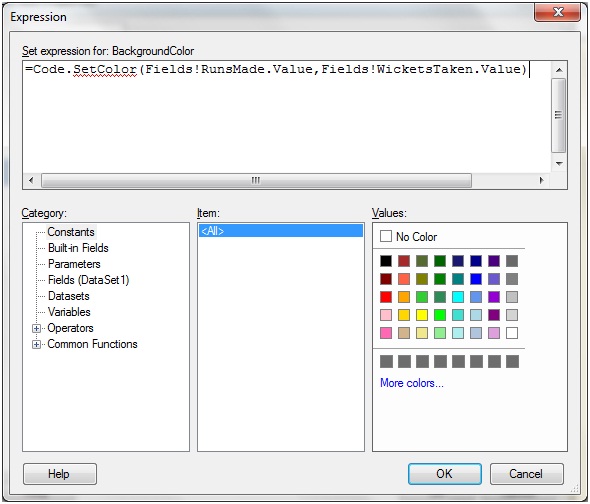This screenshot has height=504, width=590.
Task: Pick the khaki swatch in bottom row
Action: coord(422,333)
